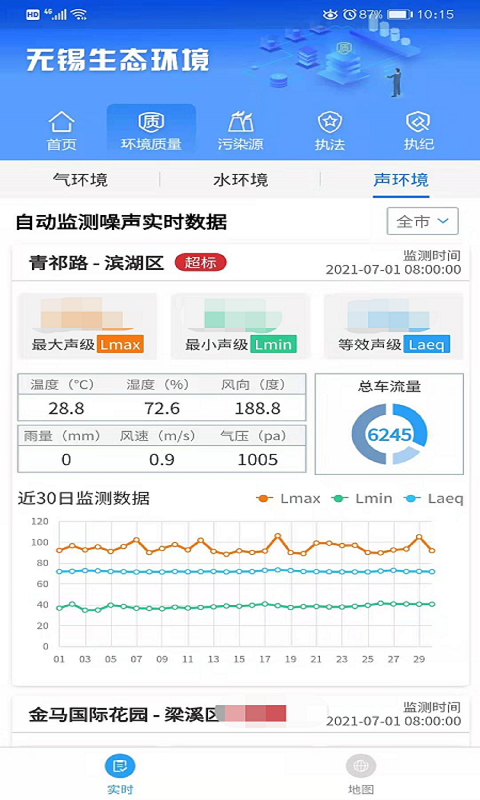Tap the eye comfort status icon

(x=330, y=14)
